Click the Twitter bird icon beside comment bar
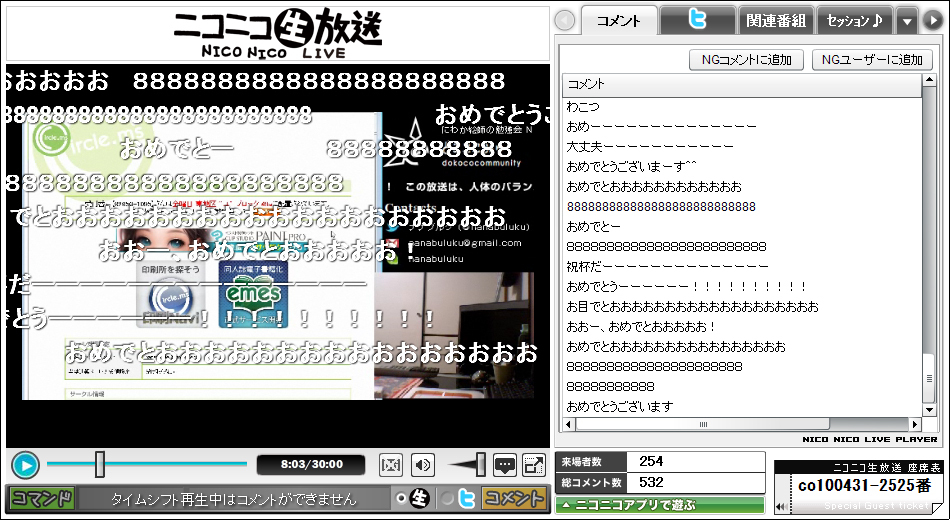Viewport: 950px width, 520px height. pos(466,499)
